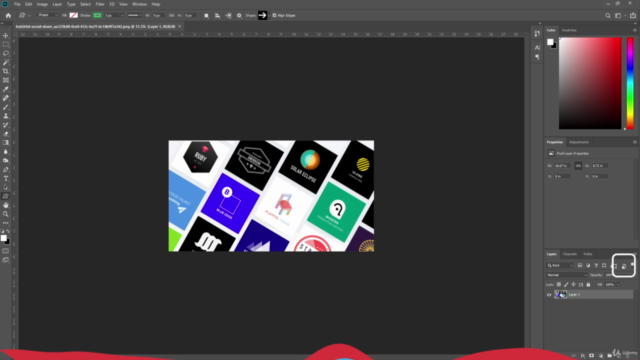Open the tool preset picker dropdown
This screenshot has width=640, height=360.
tap(24, 16)
